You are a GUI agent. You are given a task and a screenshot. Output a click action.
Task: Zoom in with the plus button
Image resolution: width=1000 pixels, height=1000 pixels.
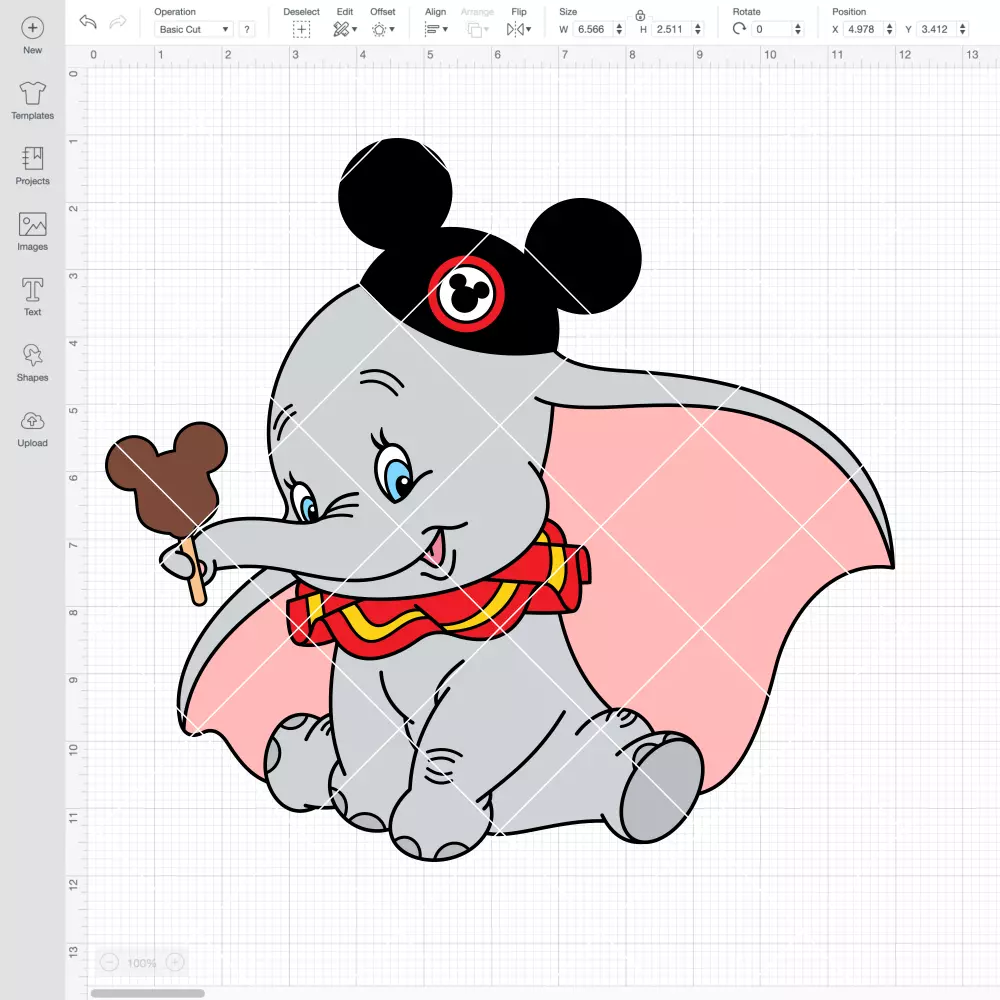coord(175,962)
